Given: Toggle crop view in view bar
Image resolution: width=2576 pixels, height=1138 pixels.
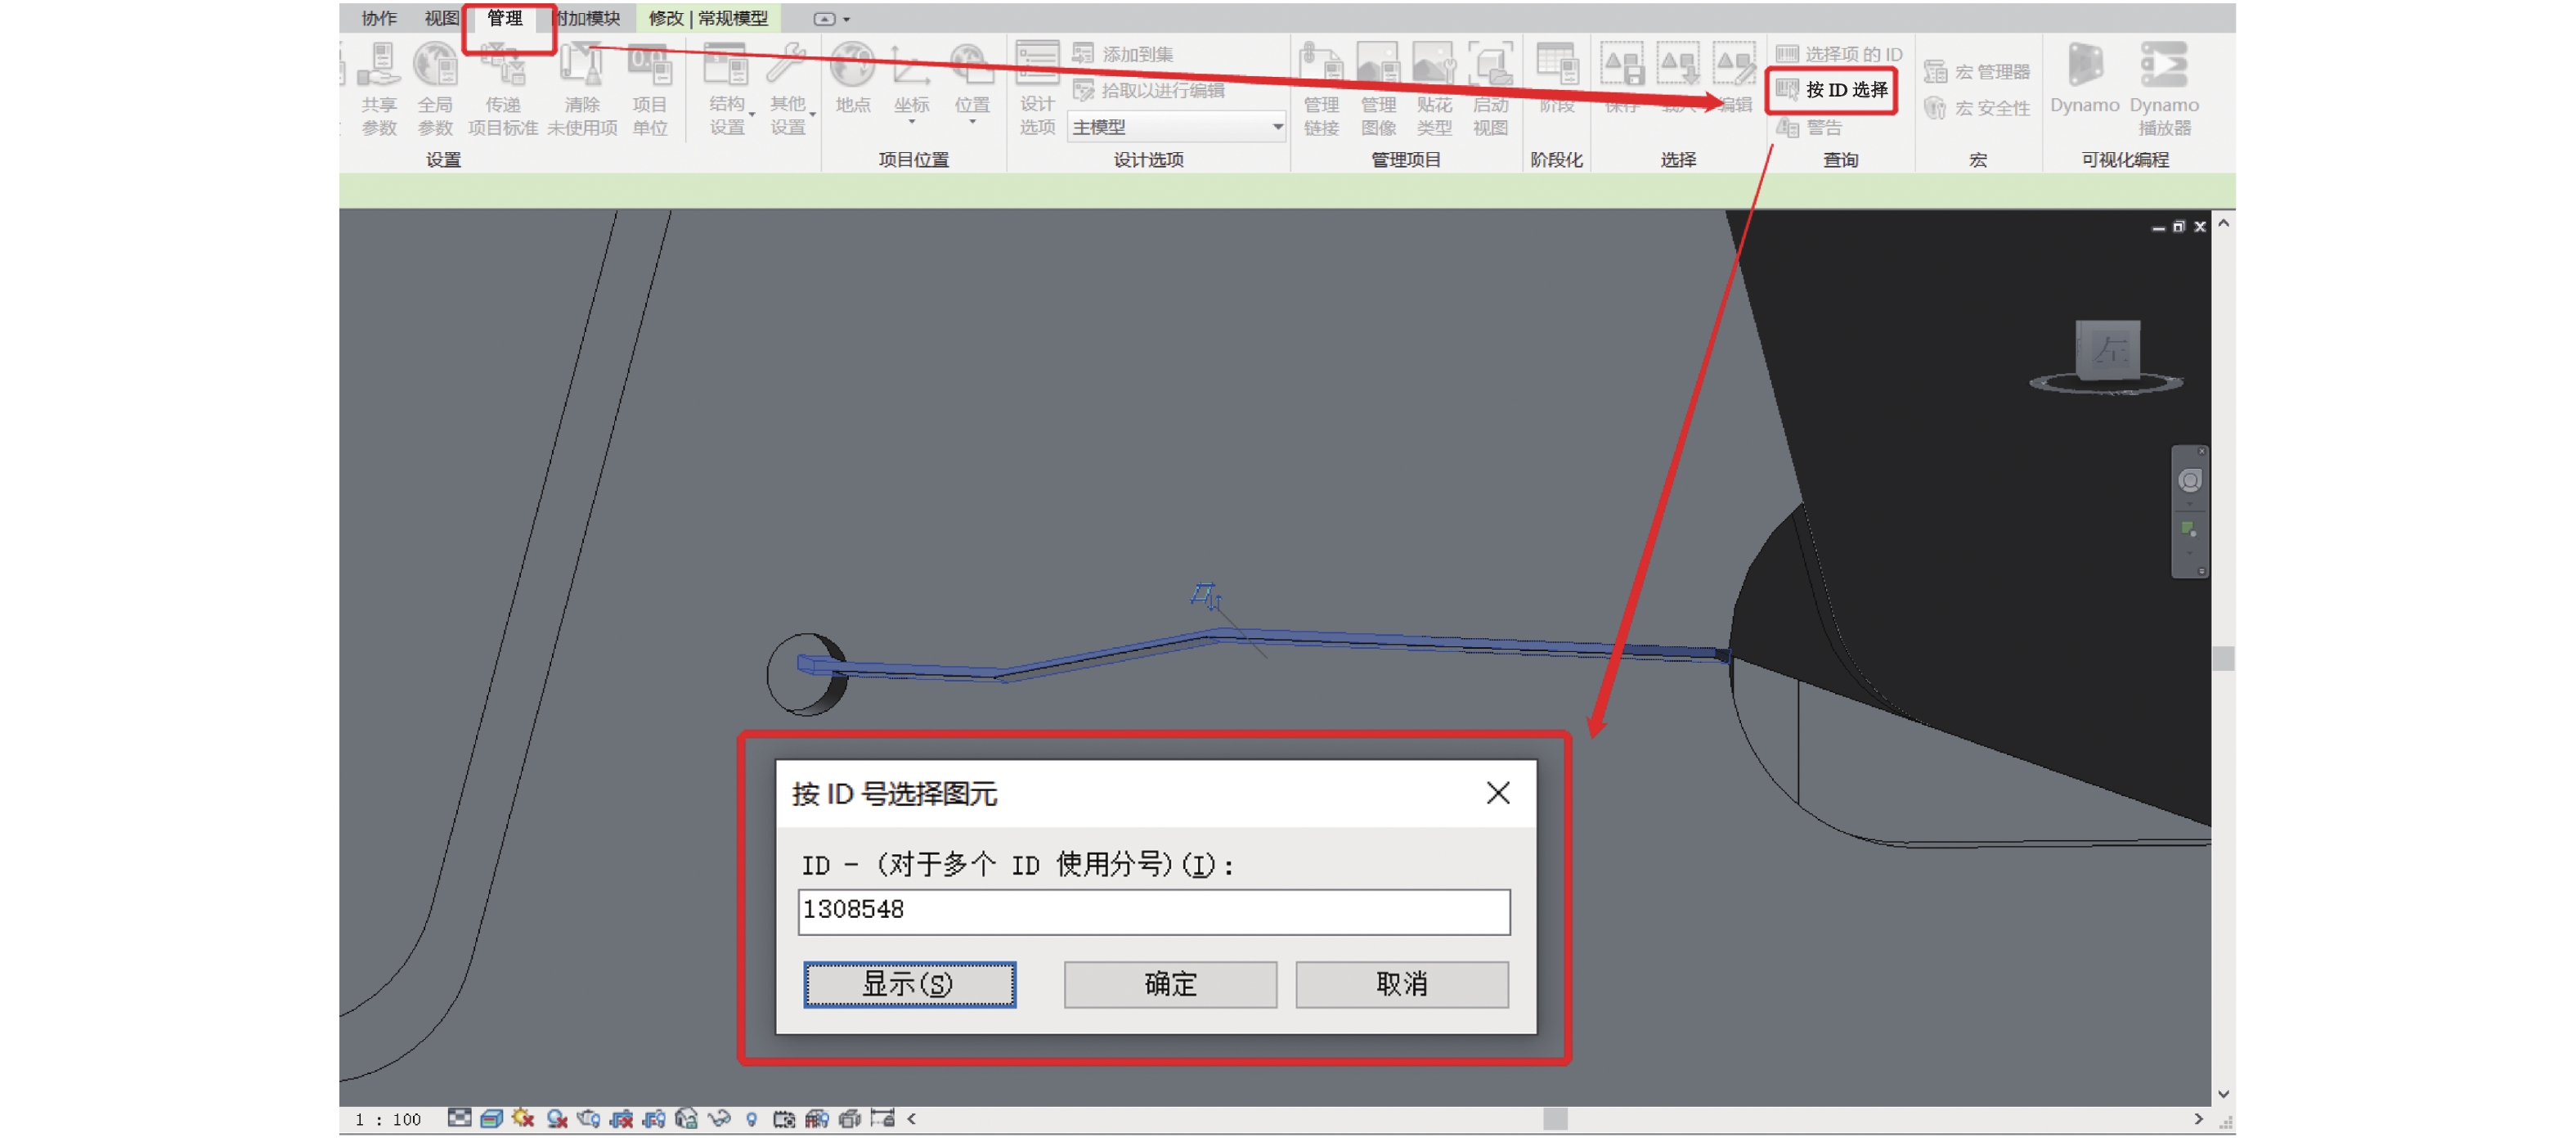Looking at the screenshot, I should coord(621,1118).
